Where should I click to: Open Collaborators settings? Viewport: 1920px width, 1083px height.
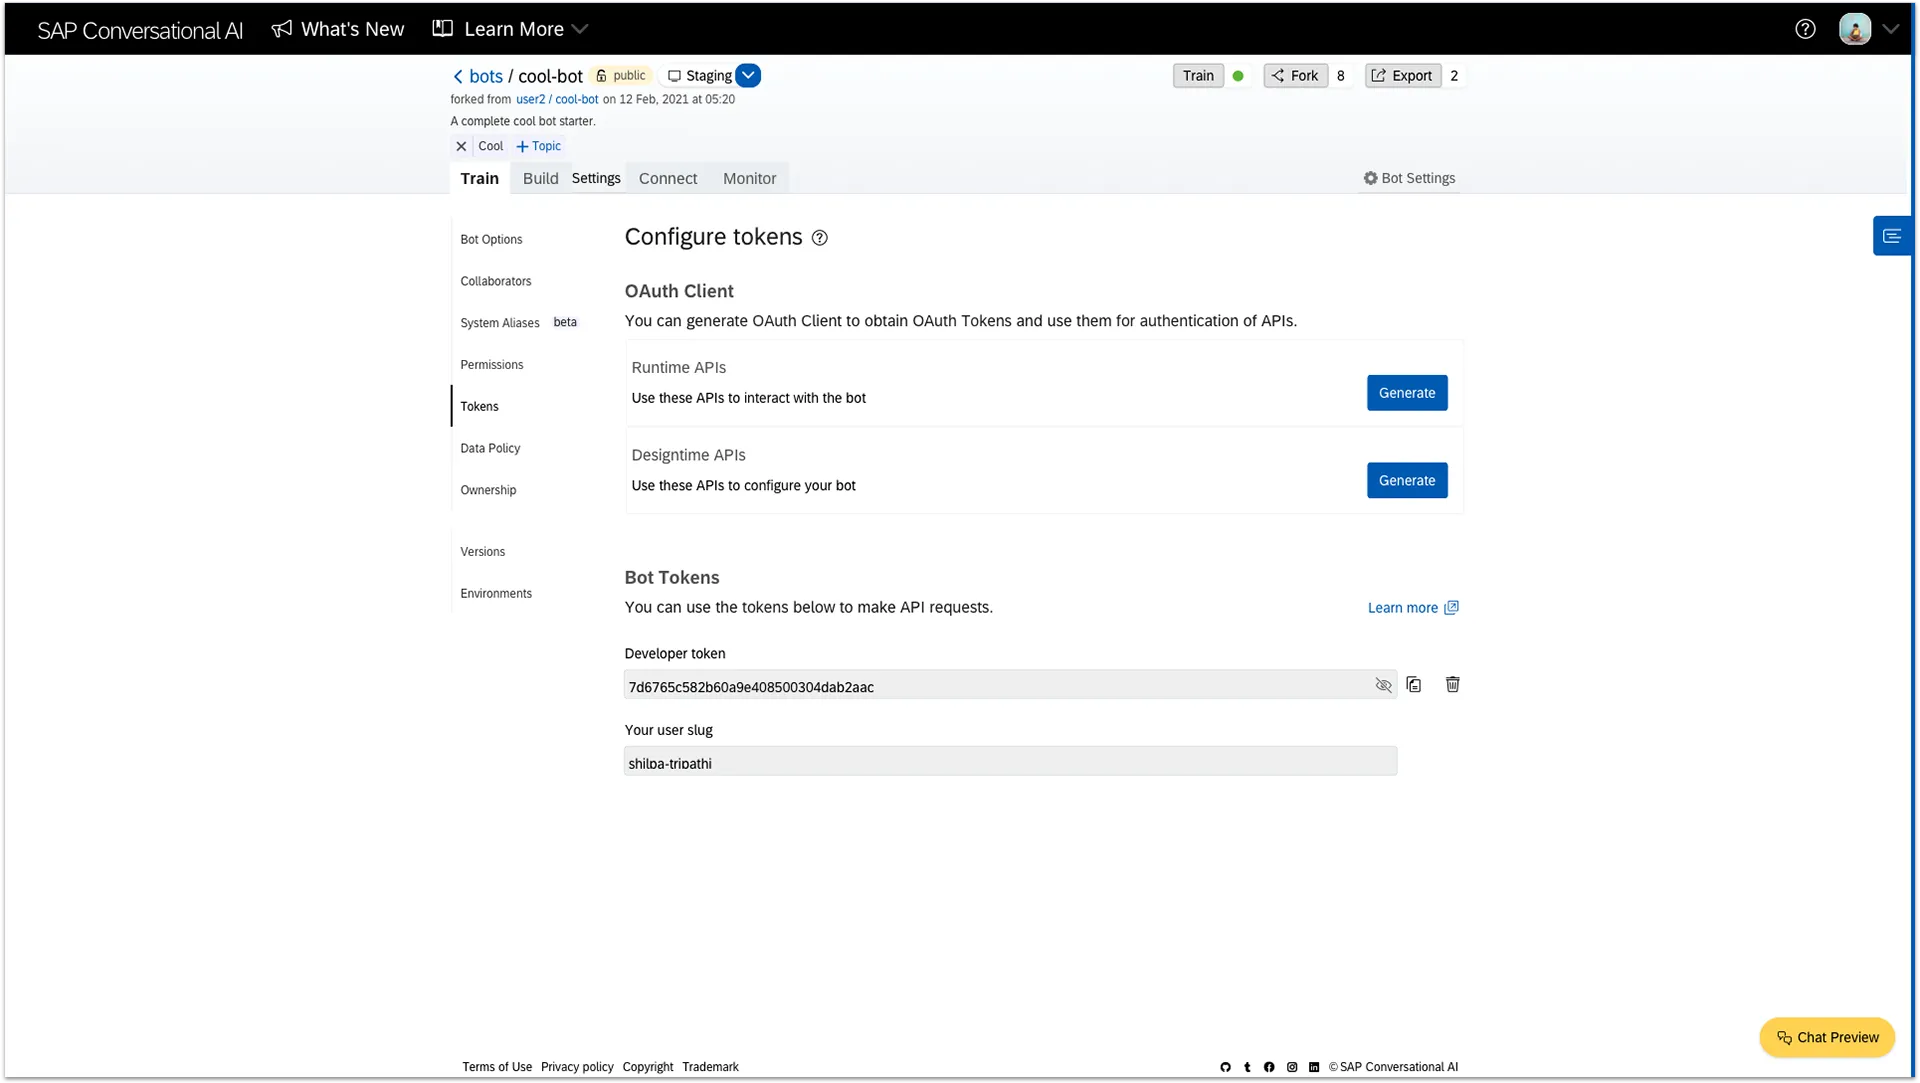click(x=495, y=281)
